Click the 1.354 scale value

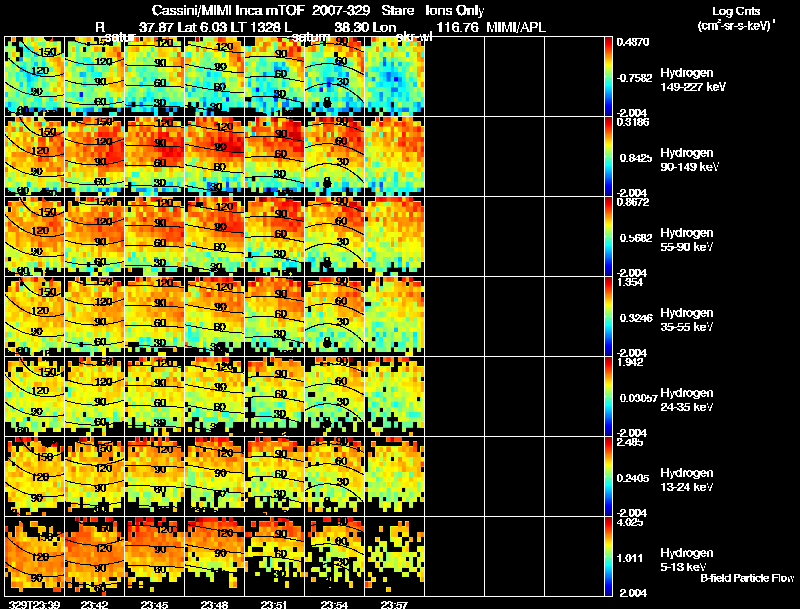pyautogui.click(x=630, y=282)
